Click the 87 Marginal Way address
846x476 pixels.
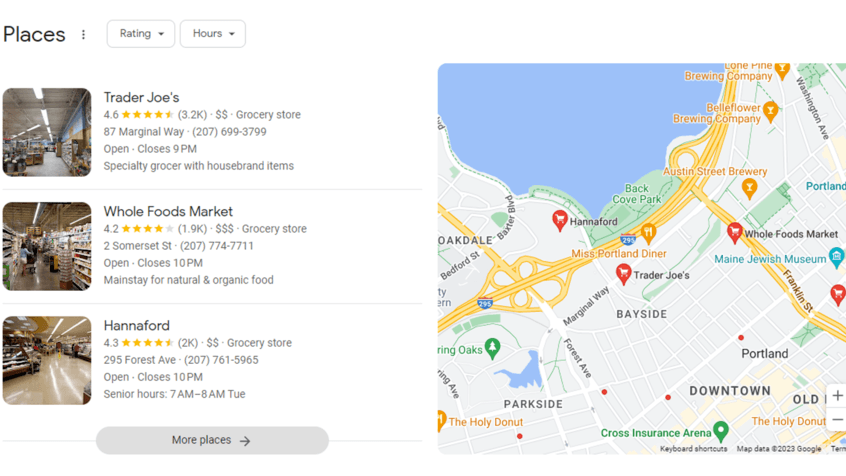click(144, 132)
